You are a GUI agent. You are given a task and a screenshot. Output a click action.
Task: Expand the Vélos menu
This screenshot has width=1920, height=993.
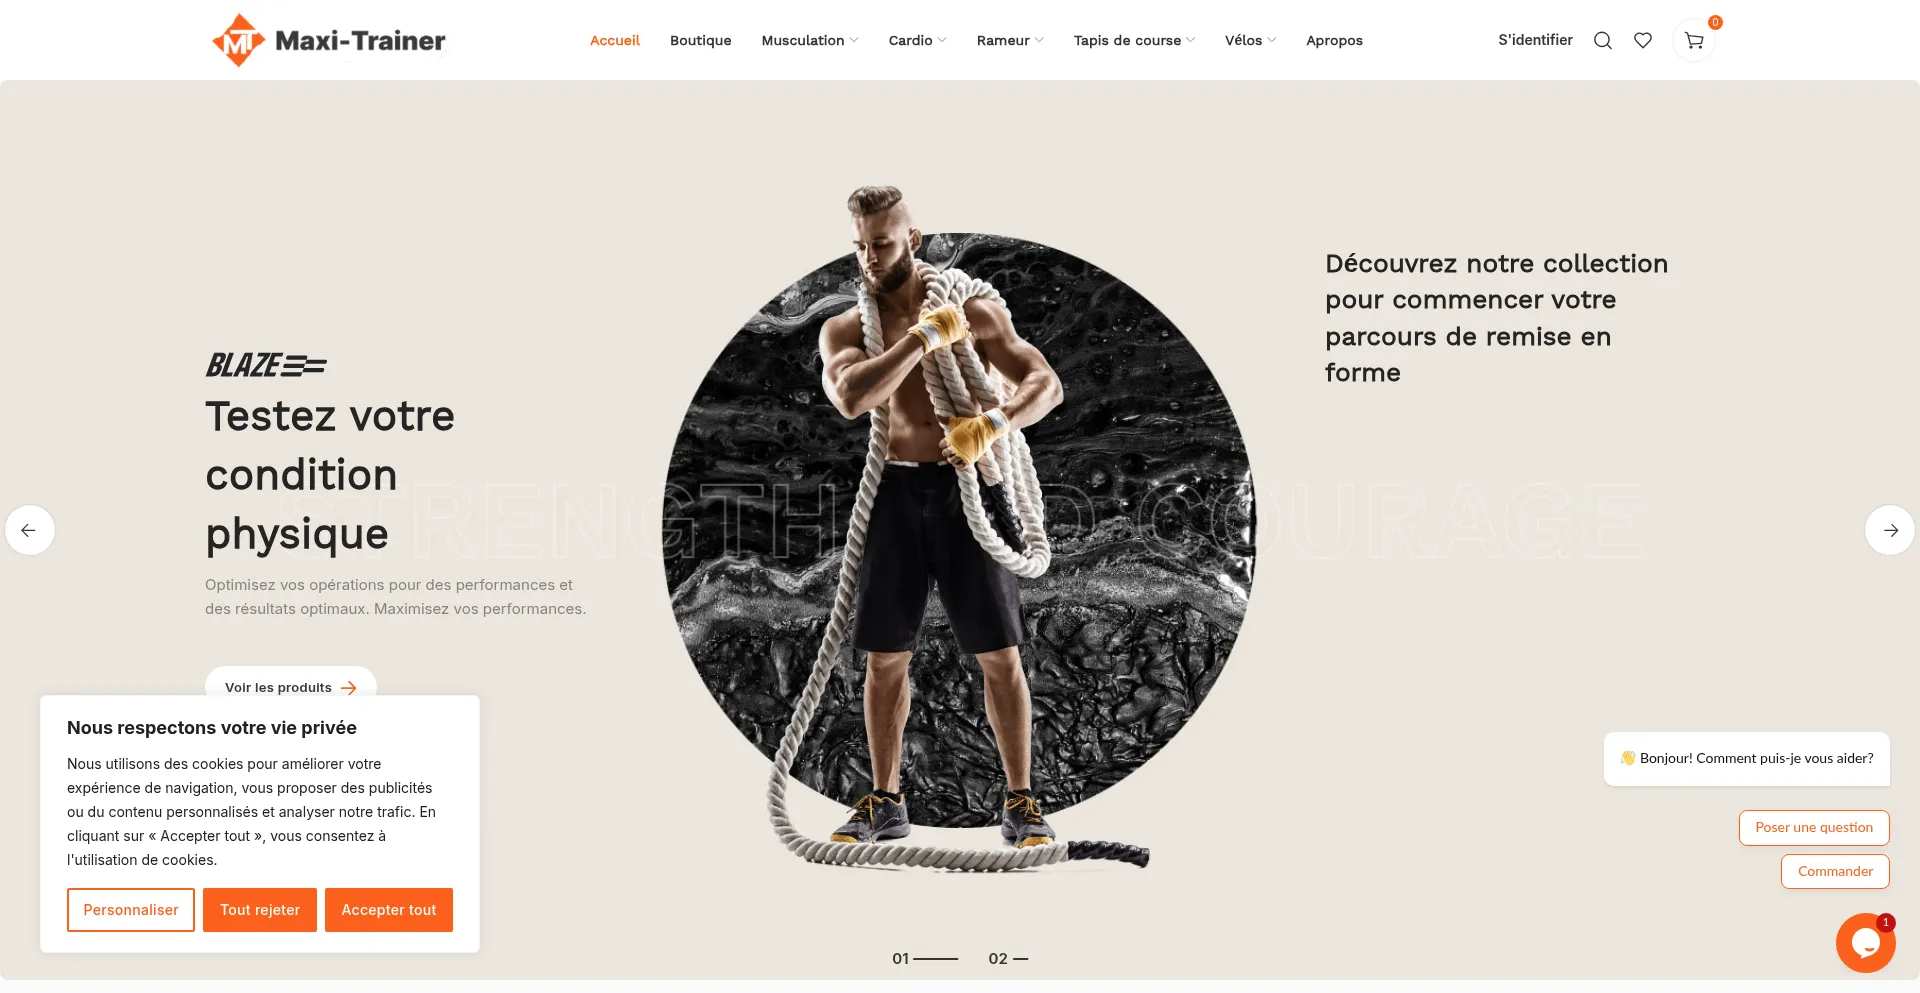[x=1250, y=40]
